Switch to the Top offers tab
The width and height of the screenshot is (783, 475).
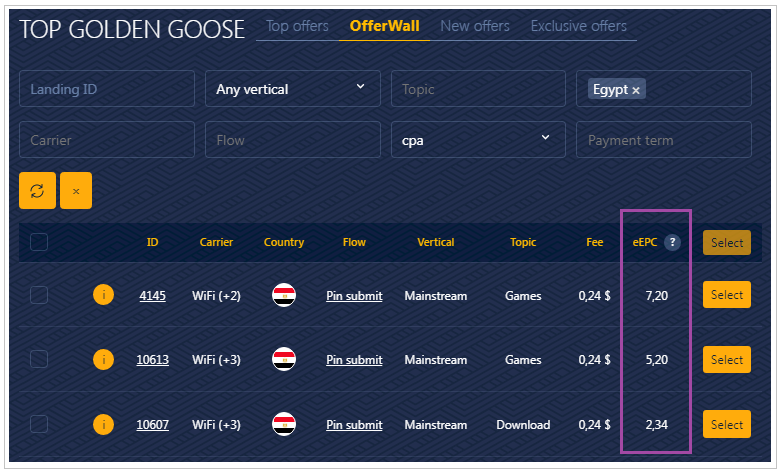[297, 26]
